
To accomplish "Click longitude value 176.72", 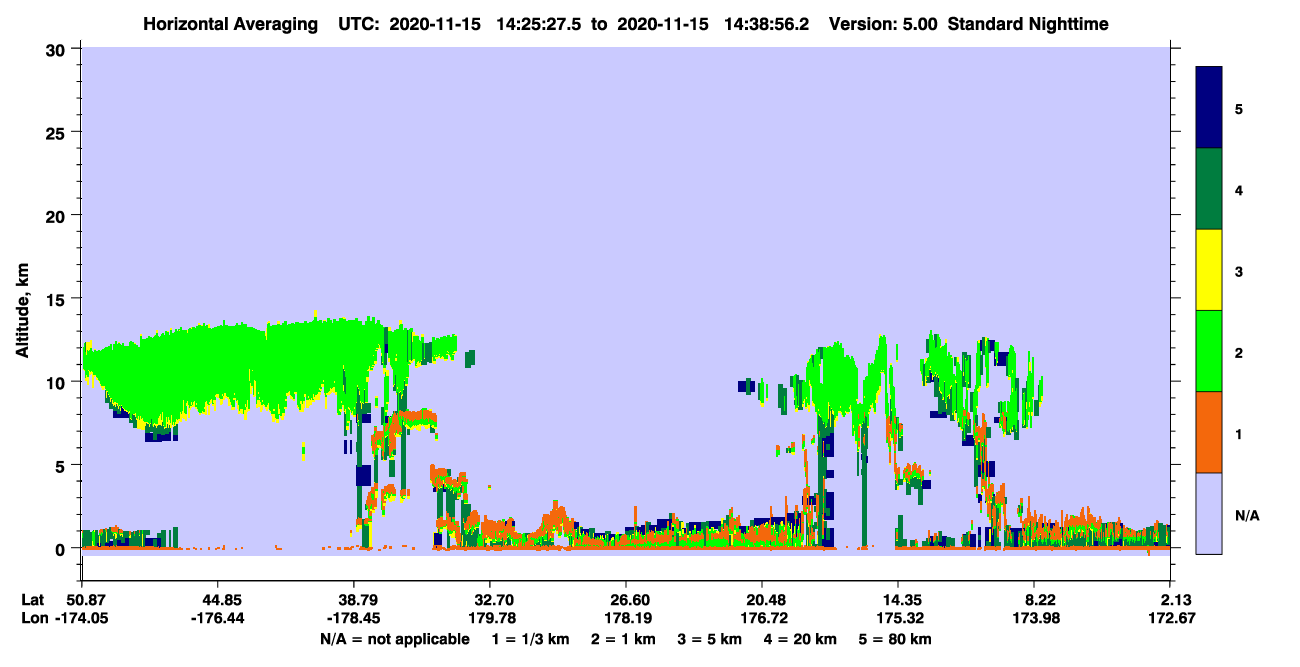I will pos(762,618).
